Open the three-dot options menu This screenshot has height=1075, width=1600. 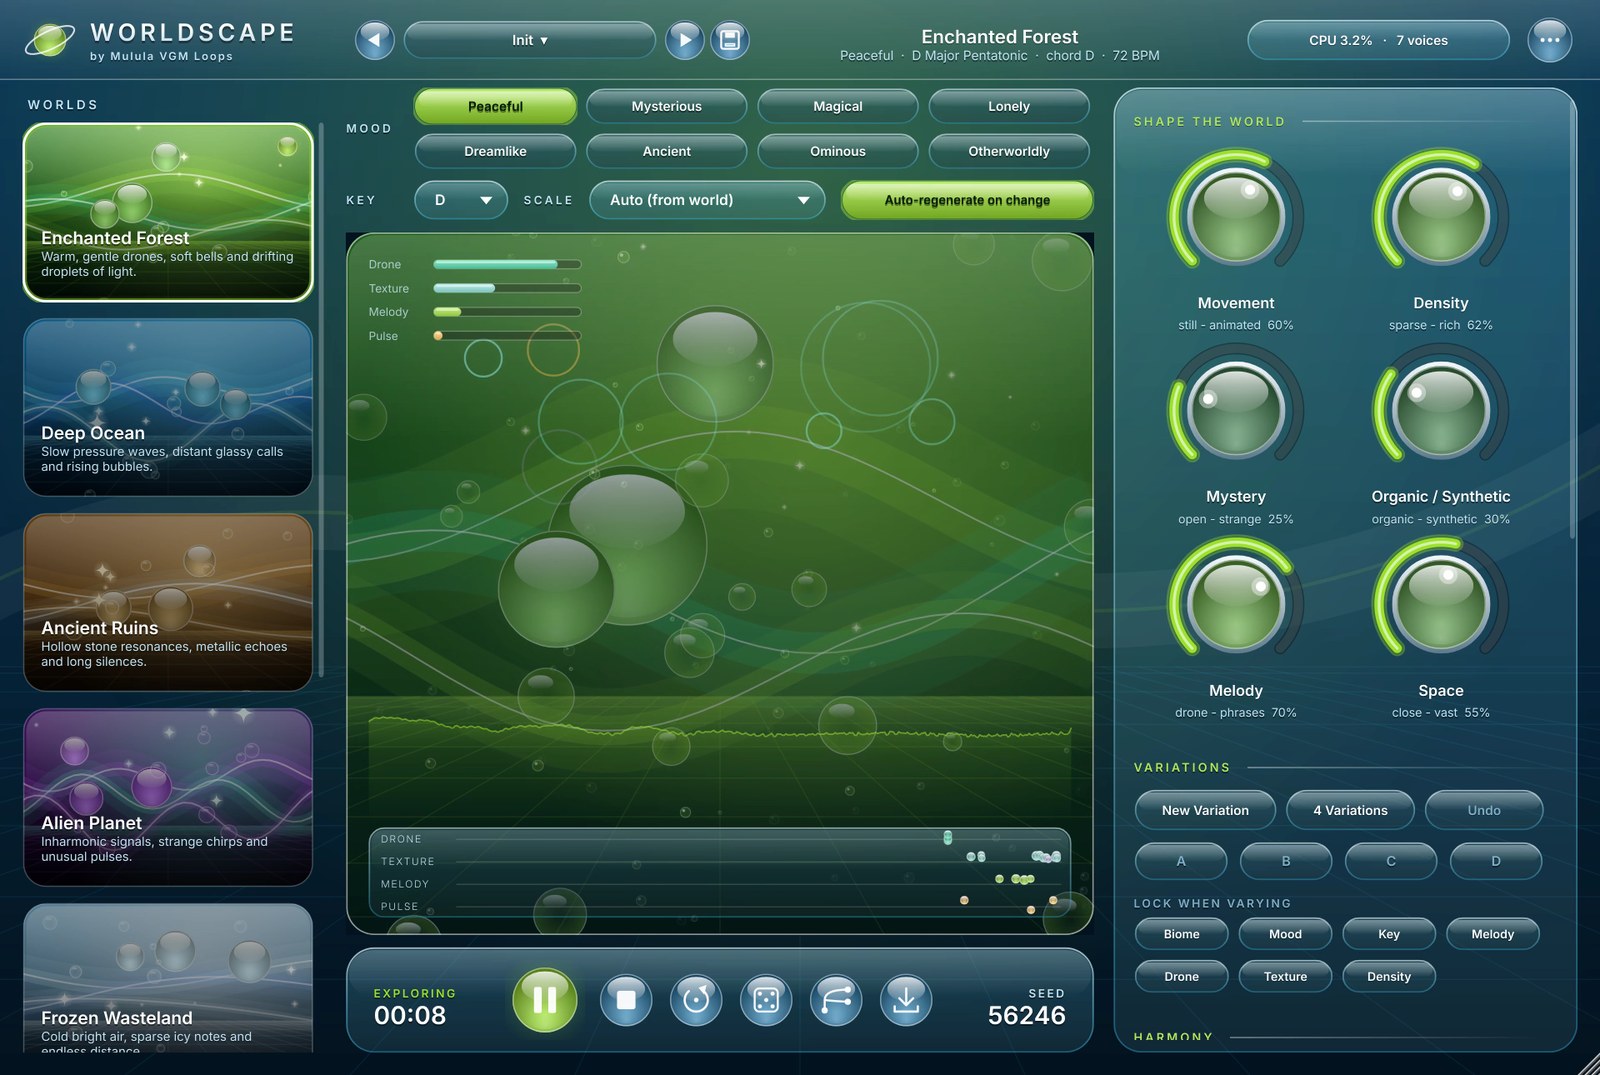pos(1549,40)
